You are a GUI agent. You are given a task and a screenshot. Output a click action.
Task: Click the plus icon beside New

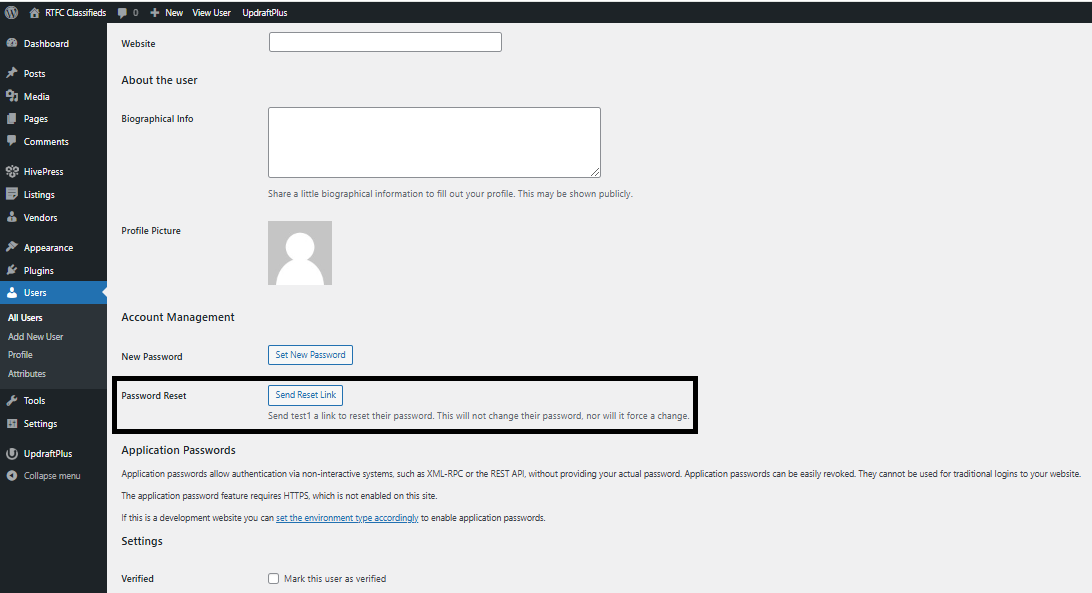click(155, 13)
